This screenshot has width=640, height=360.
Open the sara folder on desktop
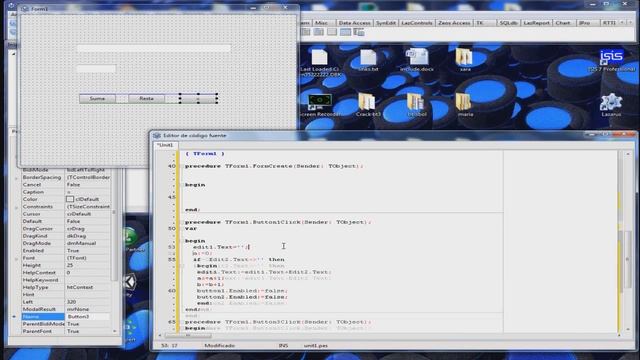(465, 60)
